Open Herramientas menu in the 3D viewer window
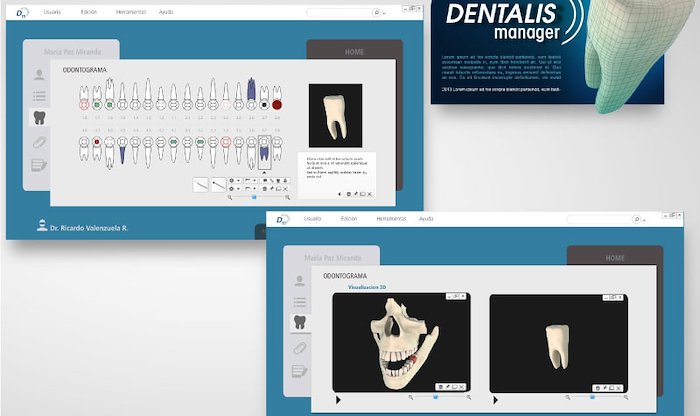700x416 pixels. click(391, 219)
